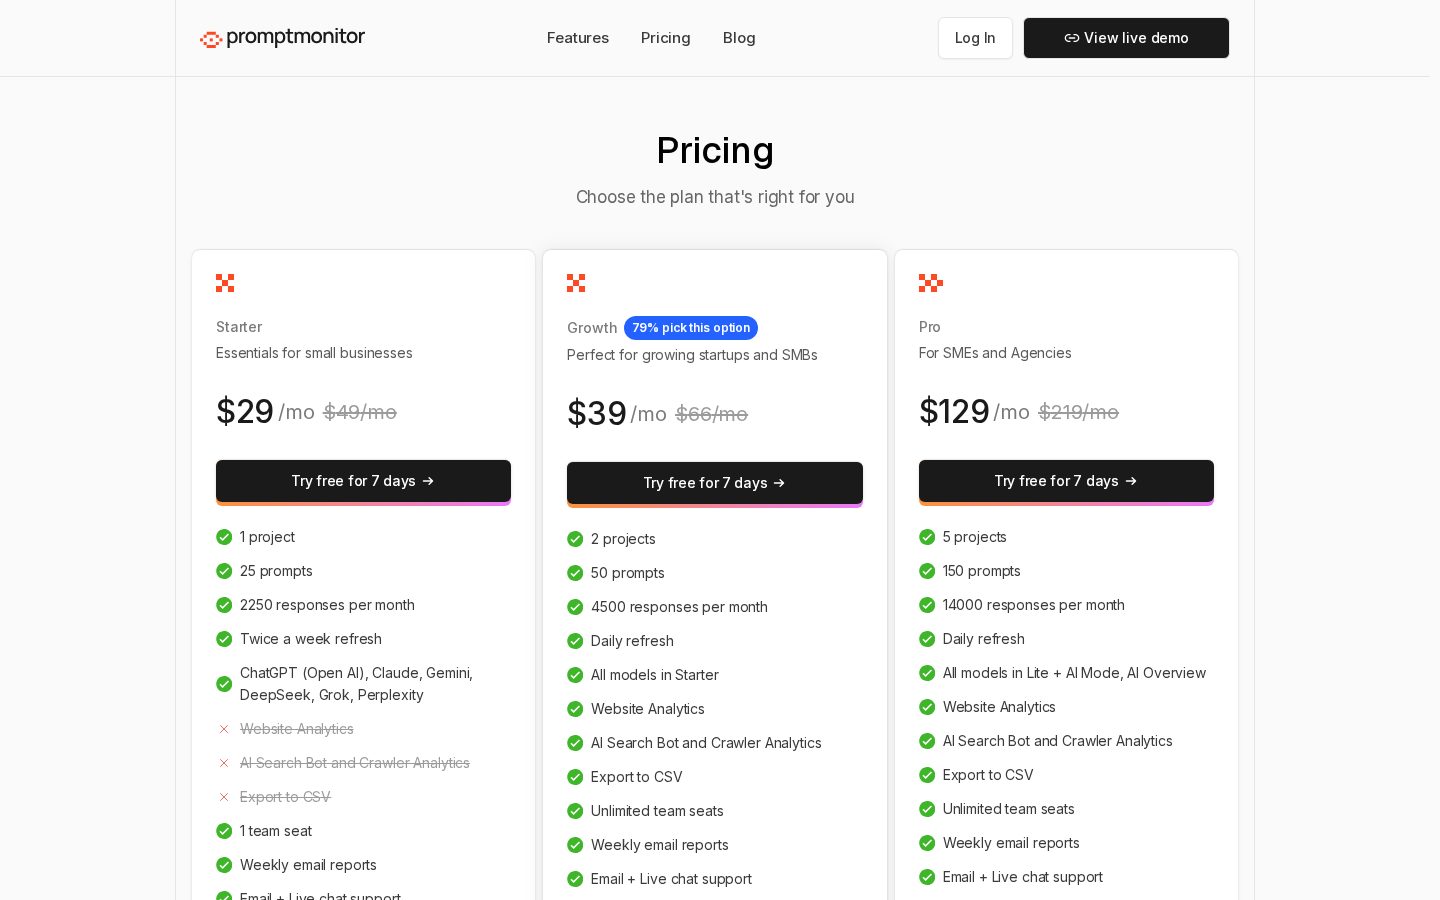The image size is (1440, 900).
Task: Click the View live demo button
Action: (x=1126, y=38)
